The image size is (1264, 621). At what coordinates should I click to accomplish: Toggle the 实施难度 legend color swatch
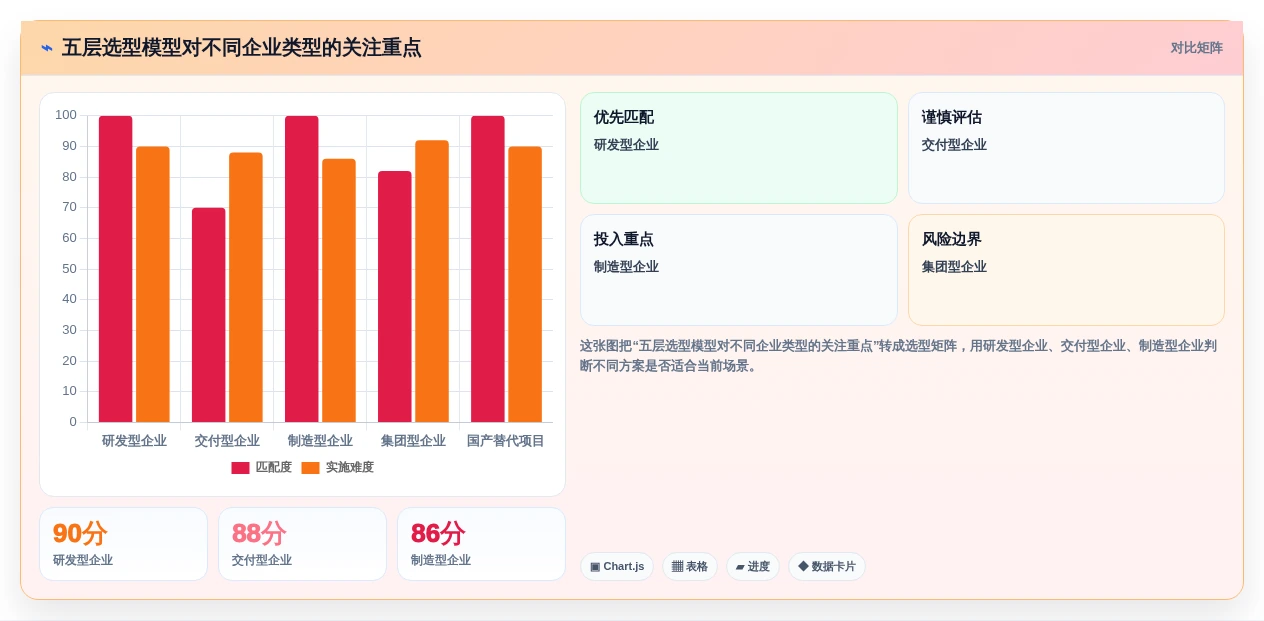click(310, 467)
